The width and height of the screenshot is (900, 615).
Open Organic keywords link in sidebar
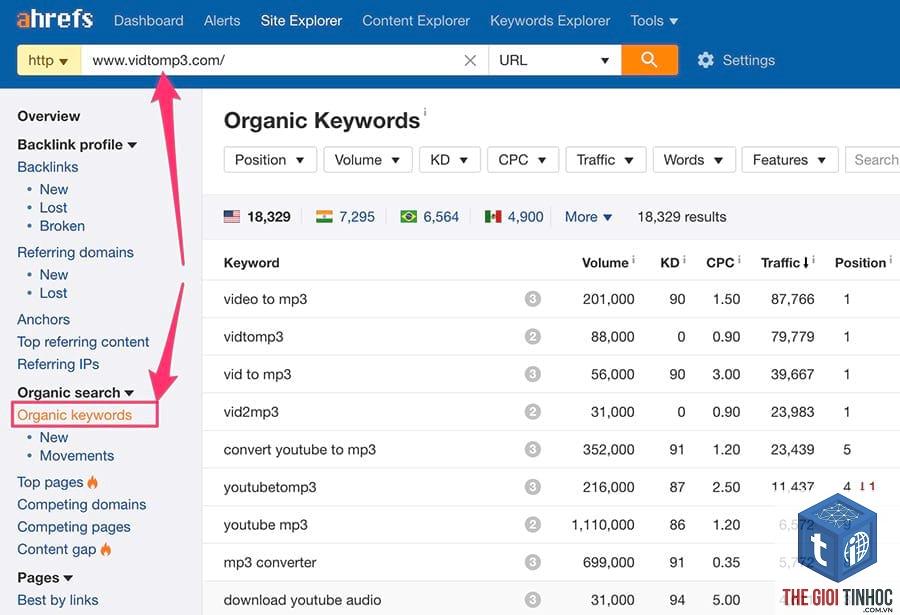(x=75, y=415)
